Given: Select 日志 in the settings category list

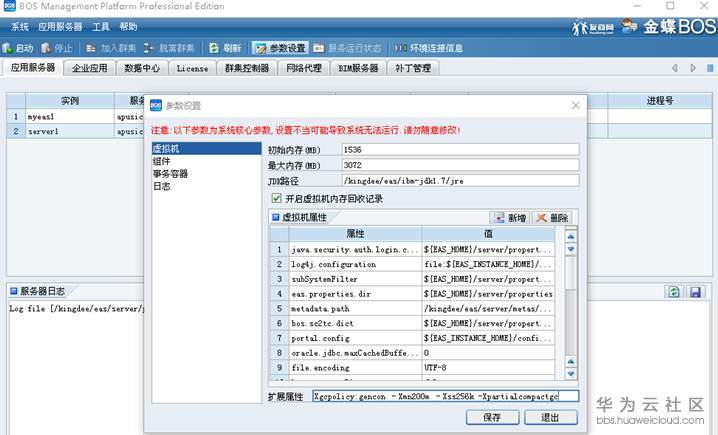Looking at the screenshot, I should click(206, 186).
